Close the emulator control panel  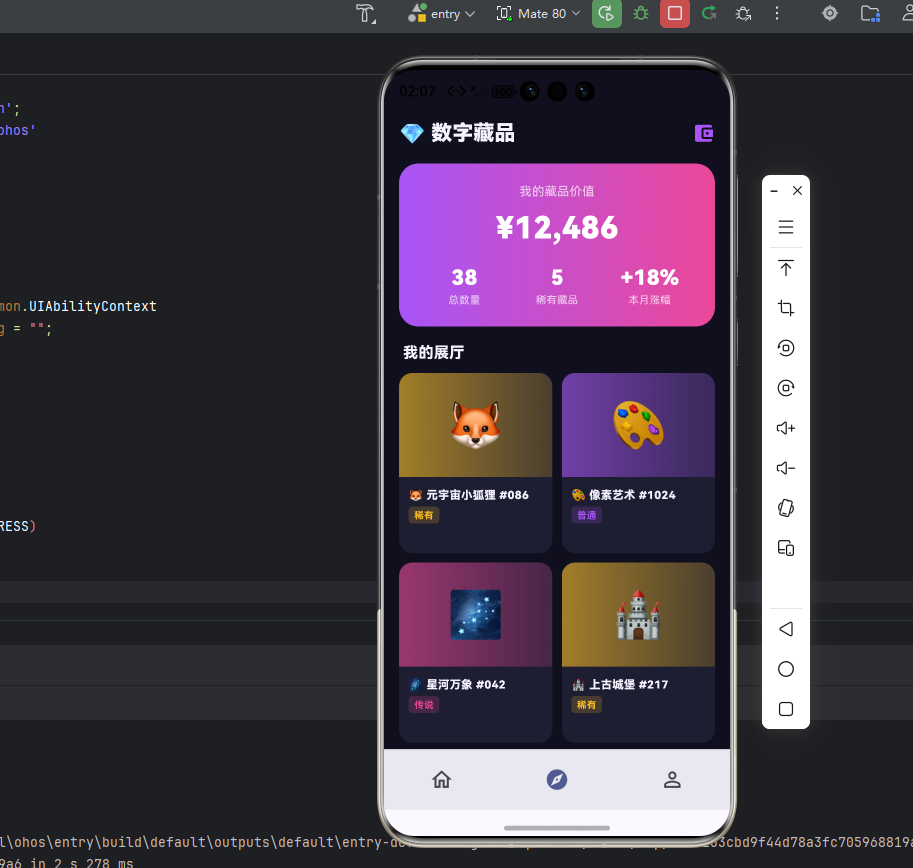tap(797, 190)
